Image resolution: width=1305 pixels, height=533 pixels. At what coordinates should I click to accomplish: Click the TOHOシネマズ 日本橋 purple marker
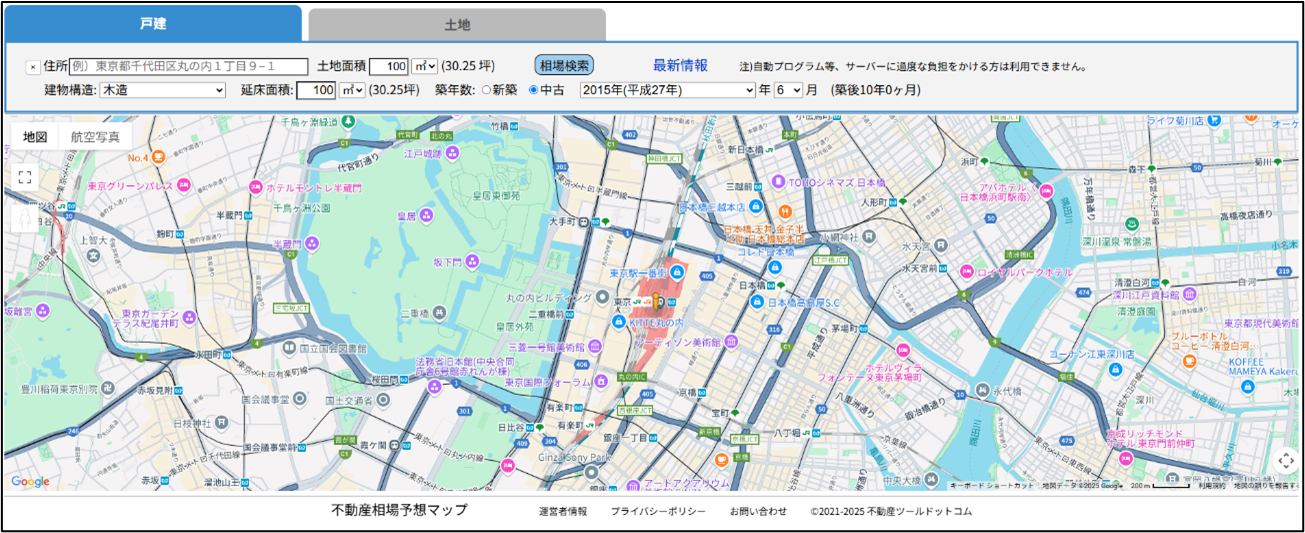[777, 183]
